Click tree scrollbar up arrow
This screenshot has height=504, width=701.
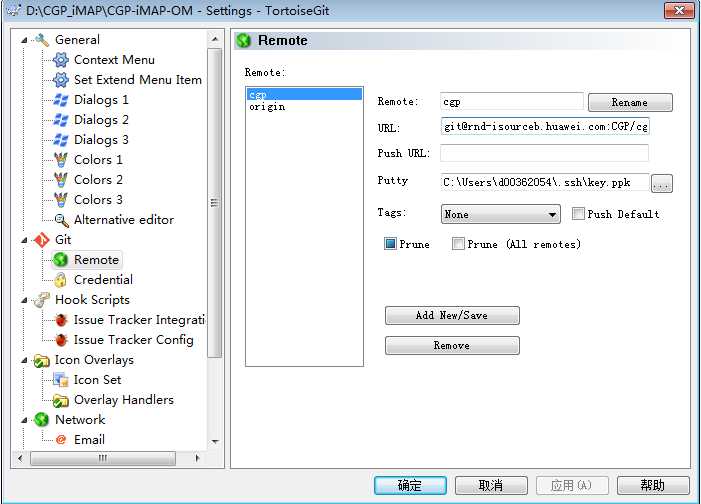click(215, 39)
